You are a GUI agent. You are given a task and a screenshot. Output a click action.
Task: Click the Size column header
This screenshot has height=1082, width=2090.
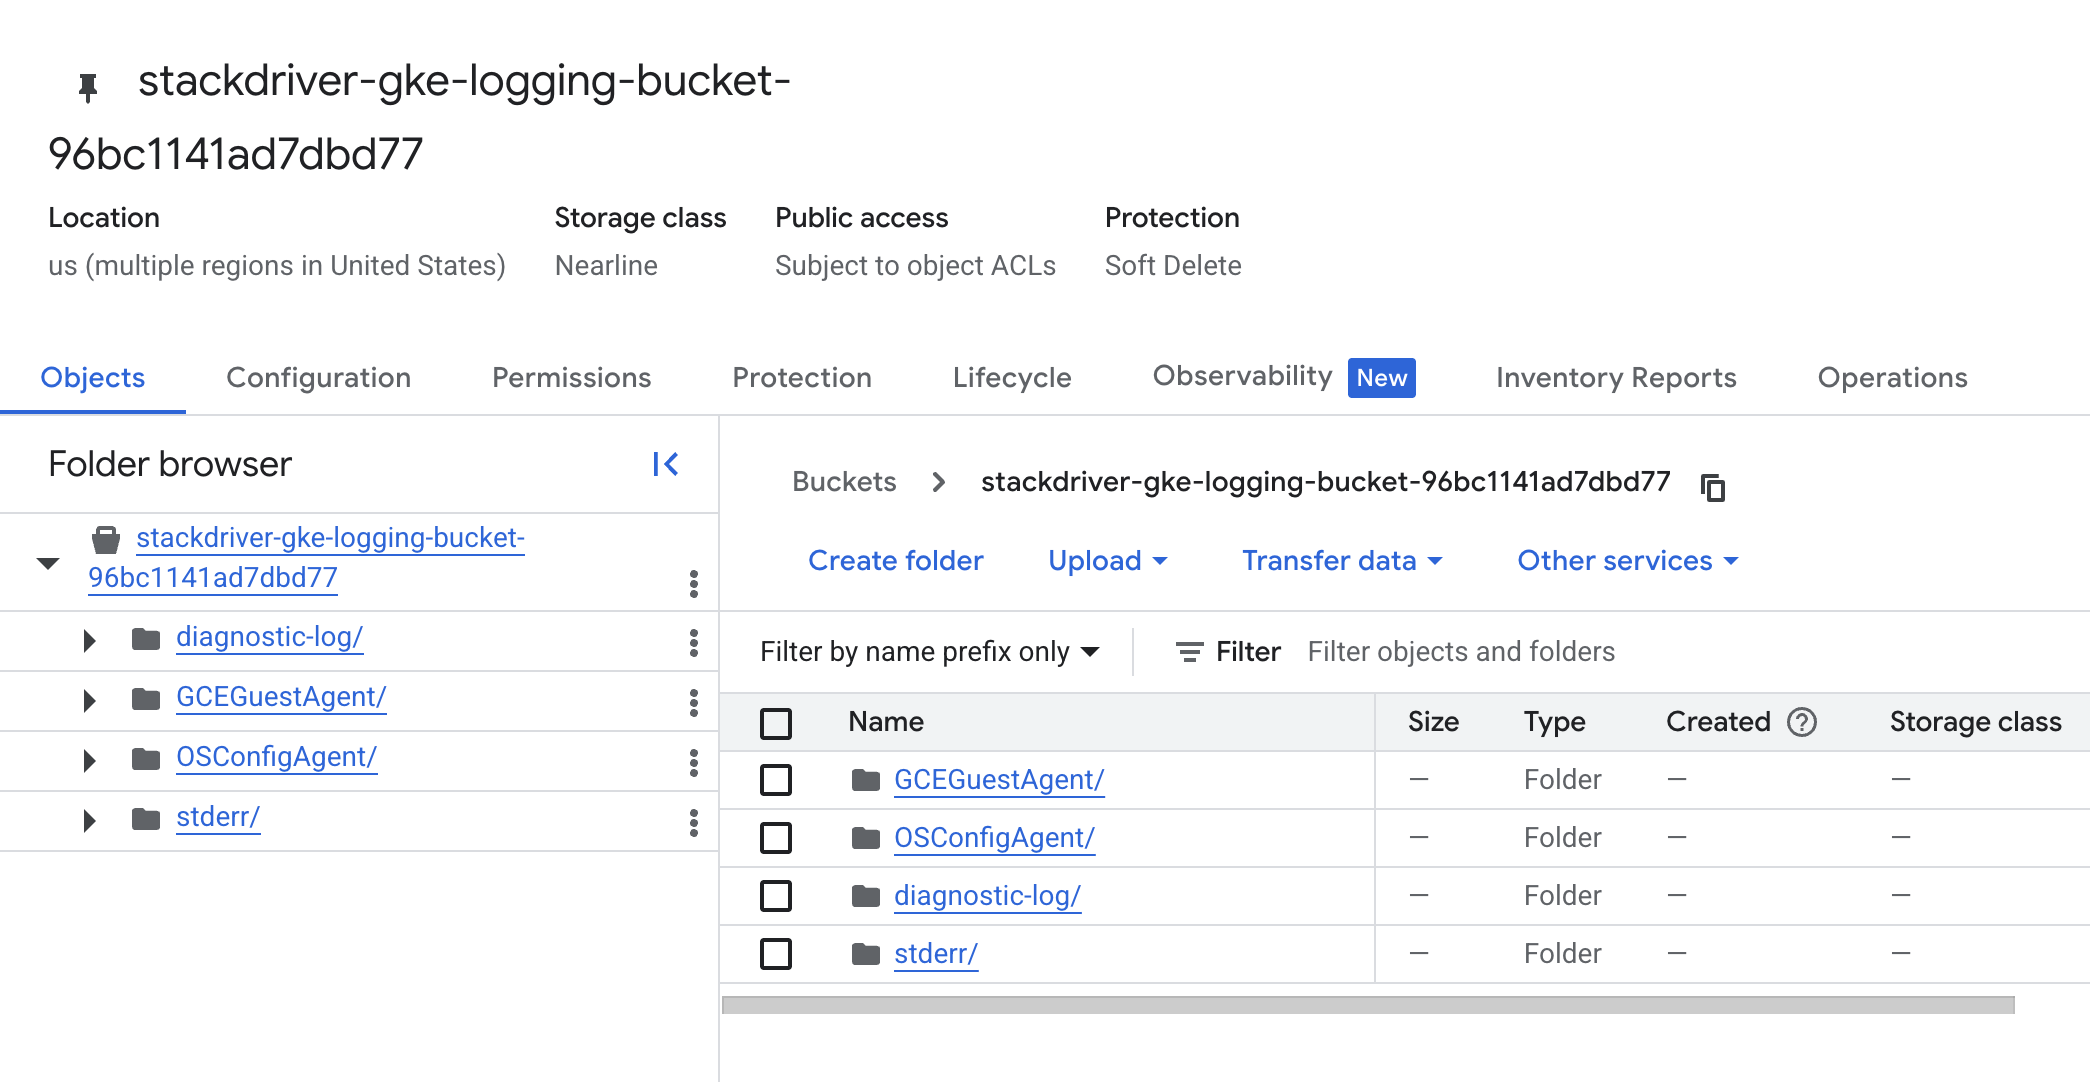[x=1433, y=722]
